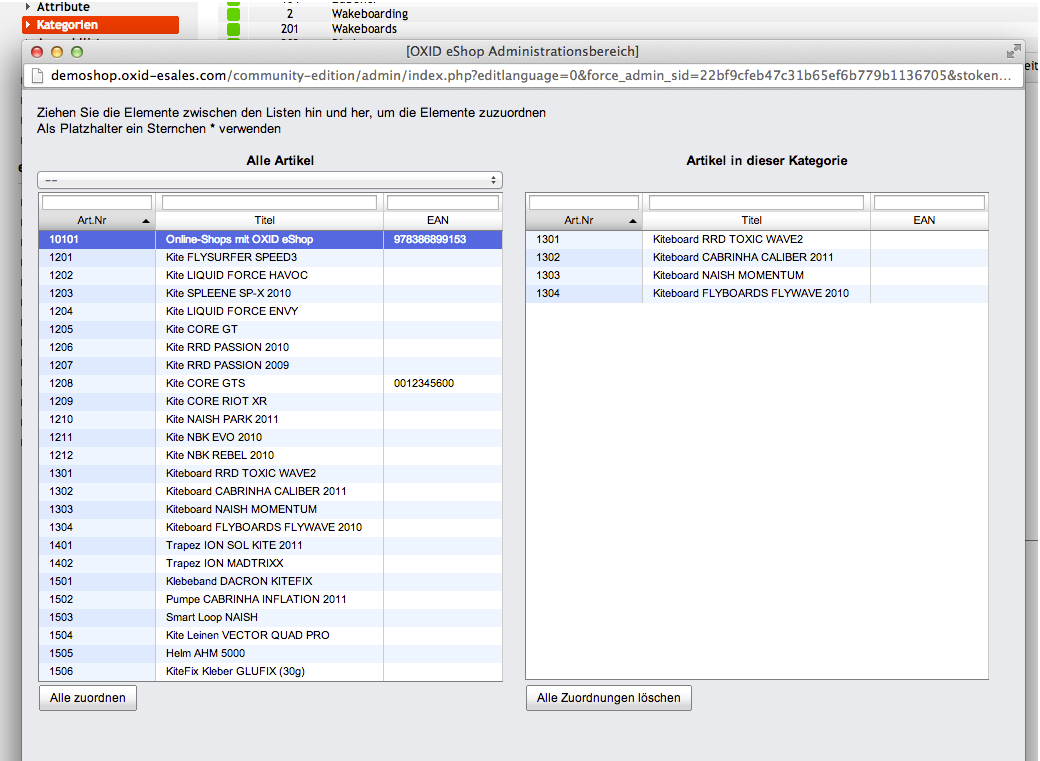This screenshot has height=761, width=1040.
Task: Click the EAN filter field in left list
Action: point(442,203)
